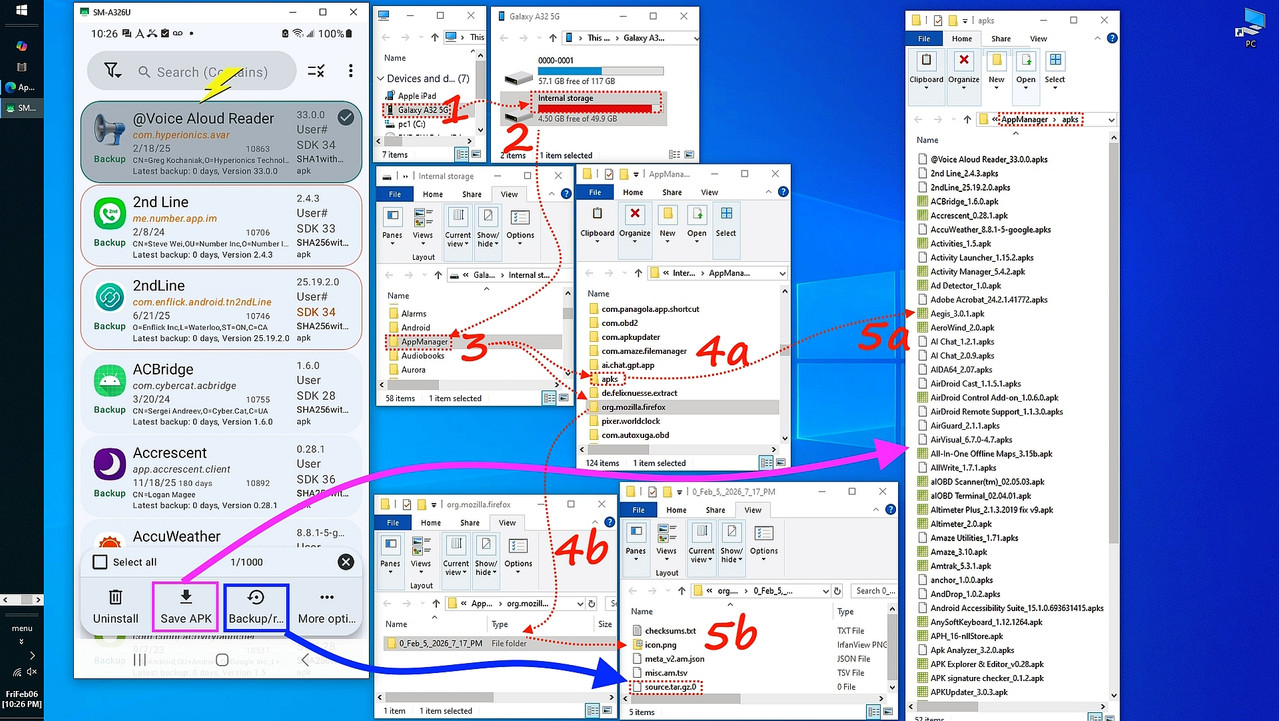Select Apple iPad in This PC window
The width and height of the screenshot is (1279, 721).
click(411, 96)
